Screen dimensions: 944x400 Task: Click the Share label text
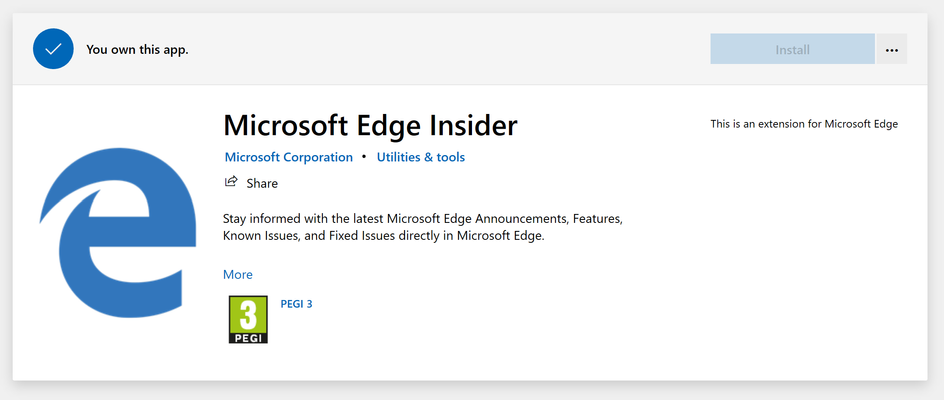pos(262,183)
